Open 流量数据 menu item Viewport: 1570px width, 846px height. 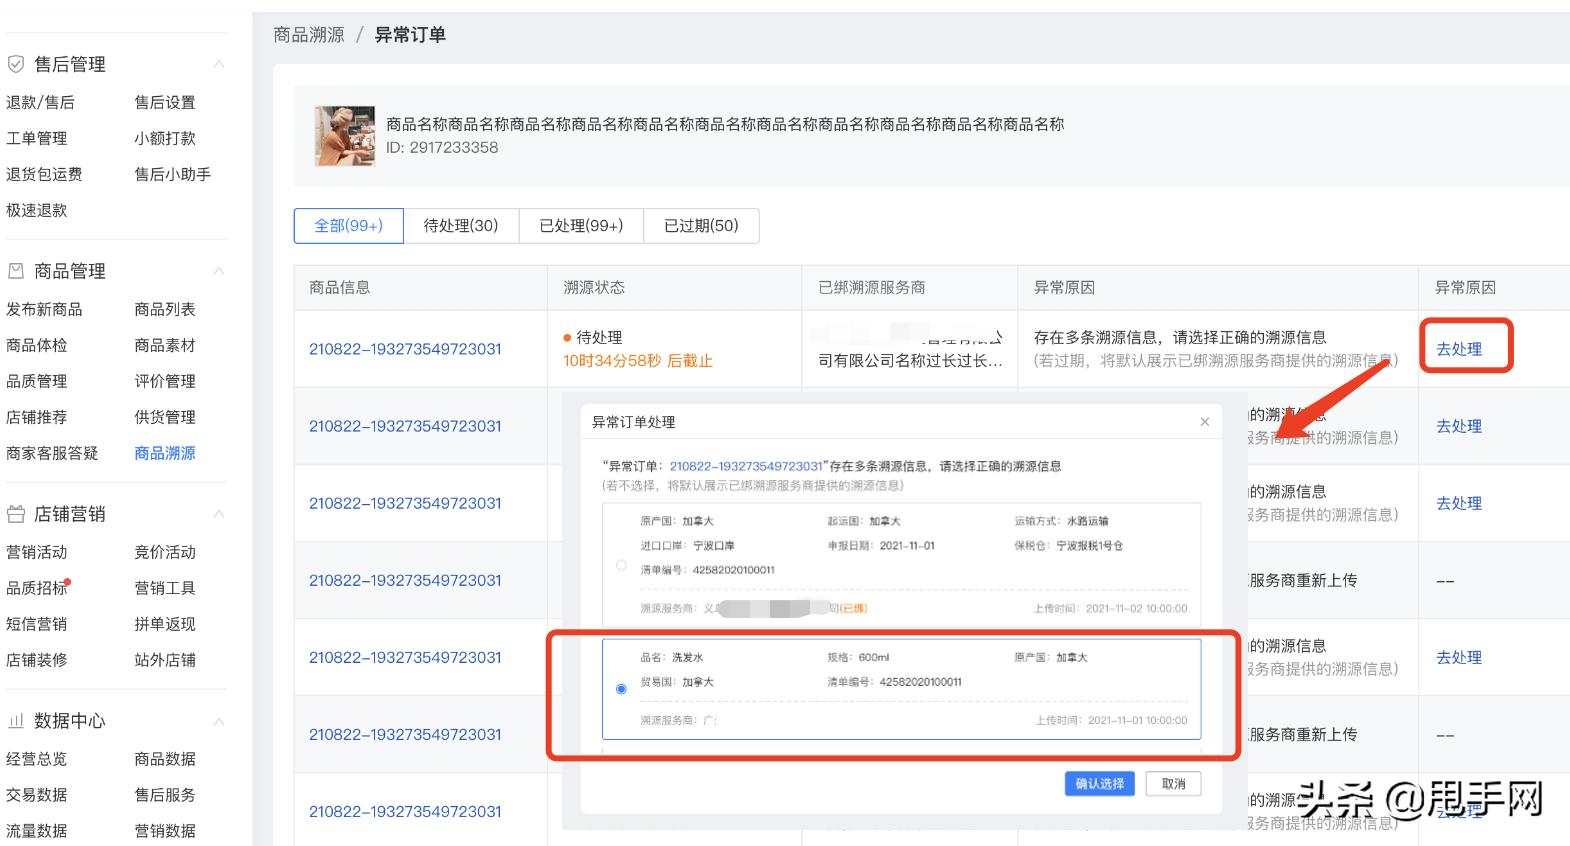coord(37,831)
